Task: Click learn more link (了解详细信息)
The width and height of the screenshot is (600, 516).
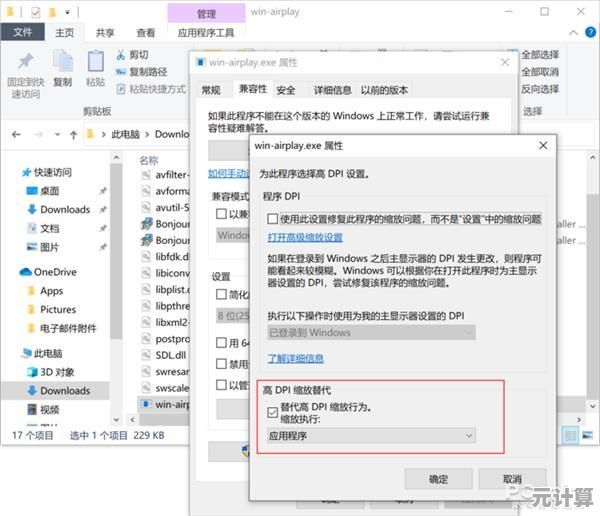Action: [x=295, y=358]
